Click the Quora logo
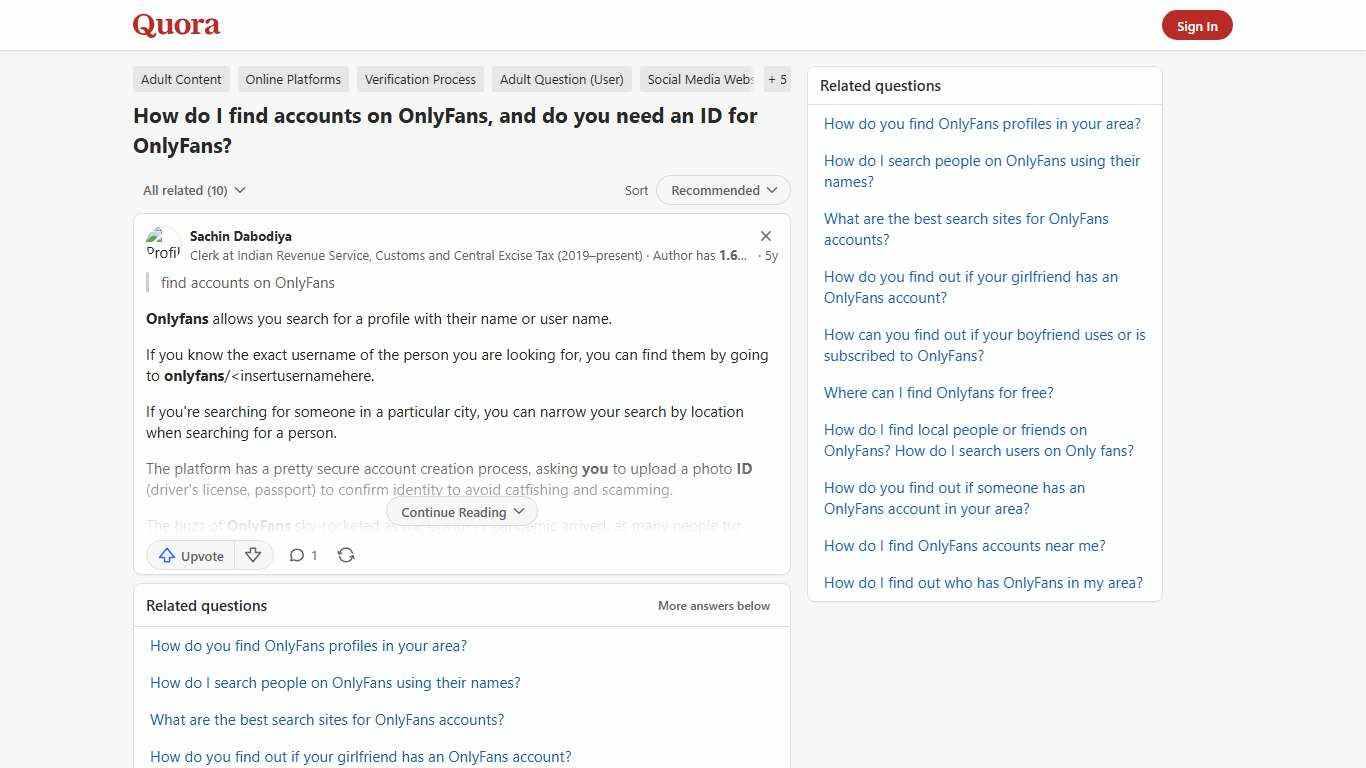This screenshot has width=1366, height=768. click(175, 25)
